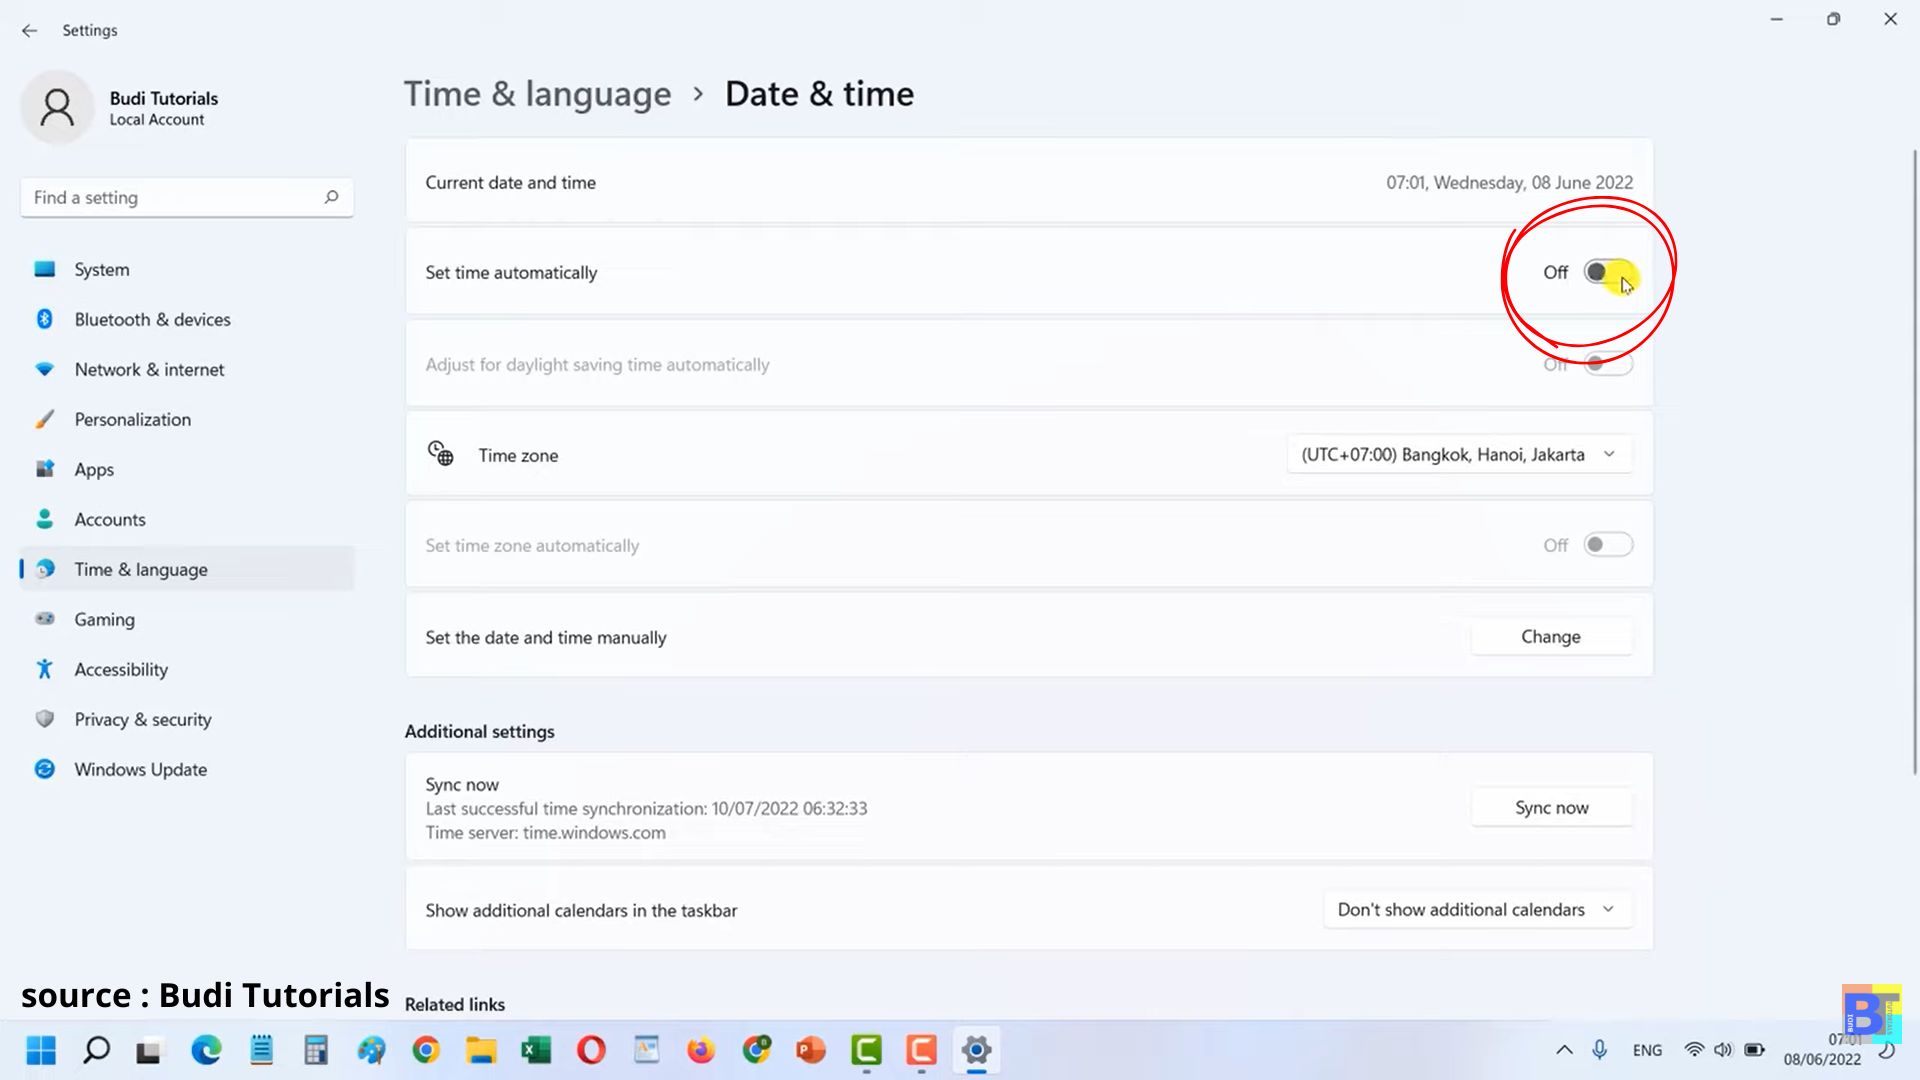Viewport: 1920px width, 1080px height.
Task: Open Bluetooth & devices category
Action: pos(186,319)
